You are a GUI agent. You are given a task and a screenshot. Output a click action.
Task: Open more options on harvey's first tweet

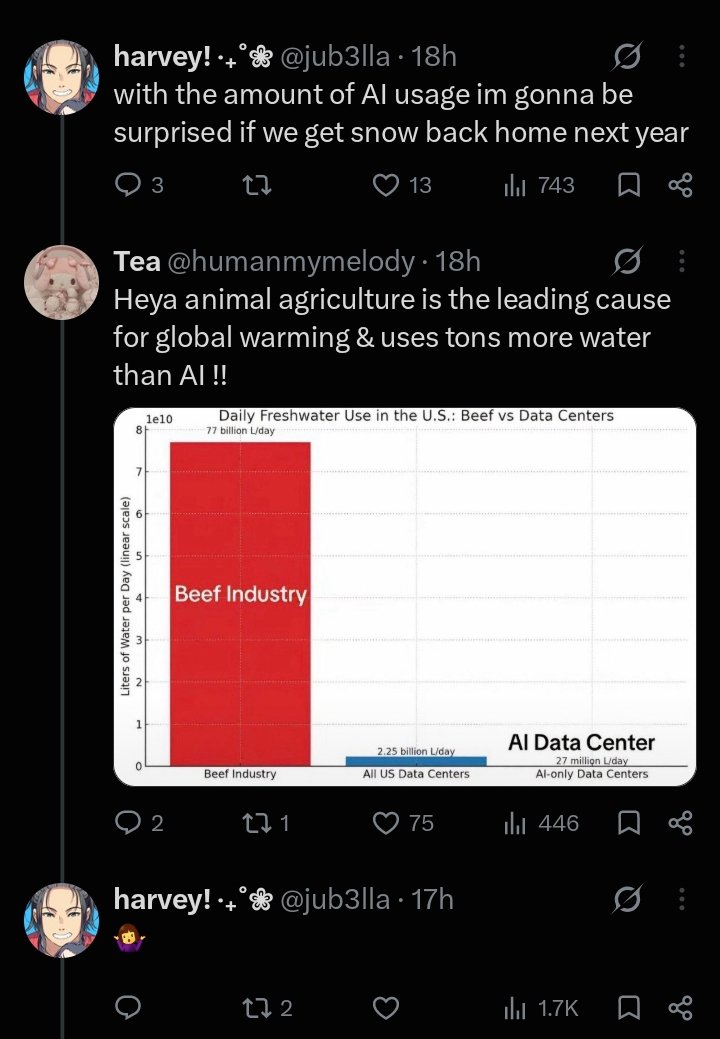682,56
